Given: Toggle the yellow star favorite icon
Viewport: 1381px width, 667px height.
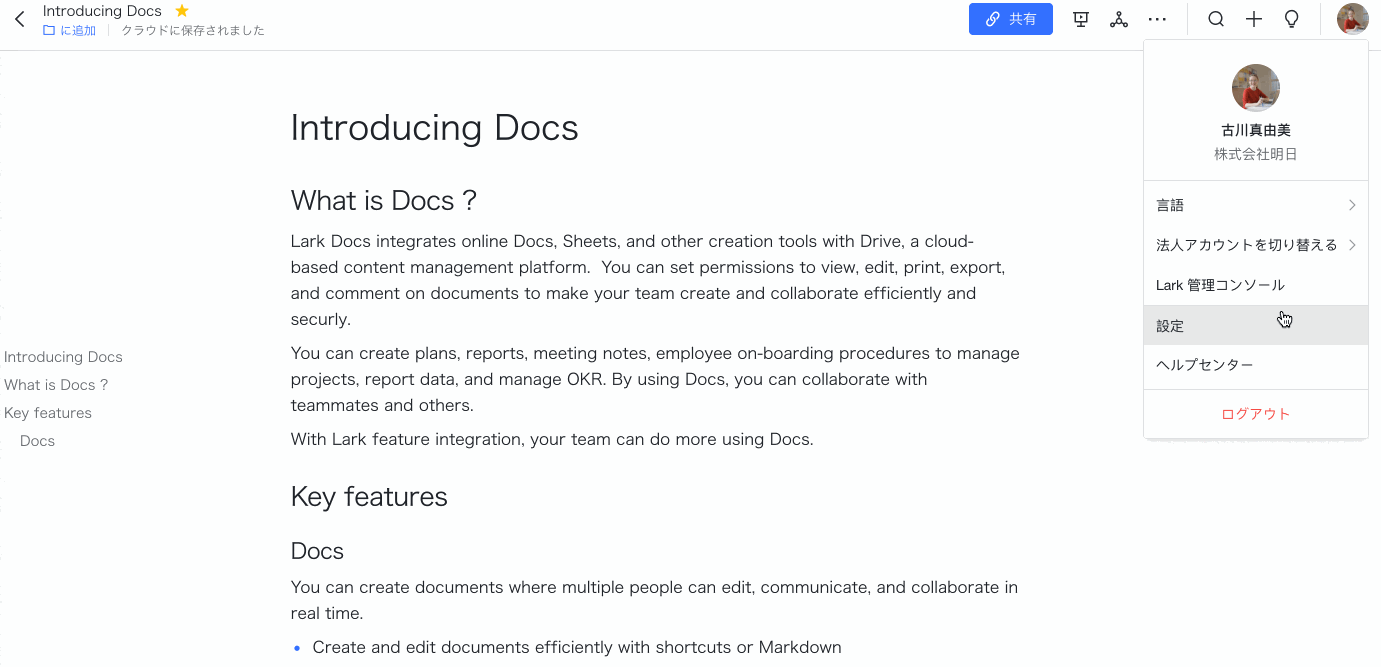Looking at the screenshot, I should (181, 11).
